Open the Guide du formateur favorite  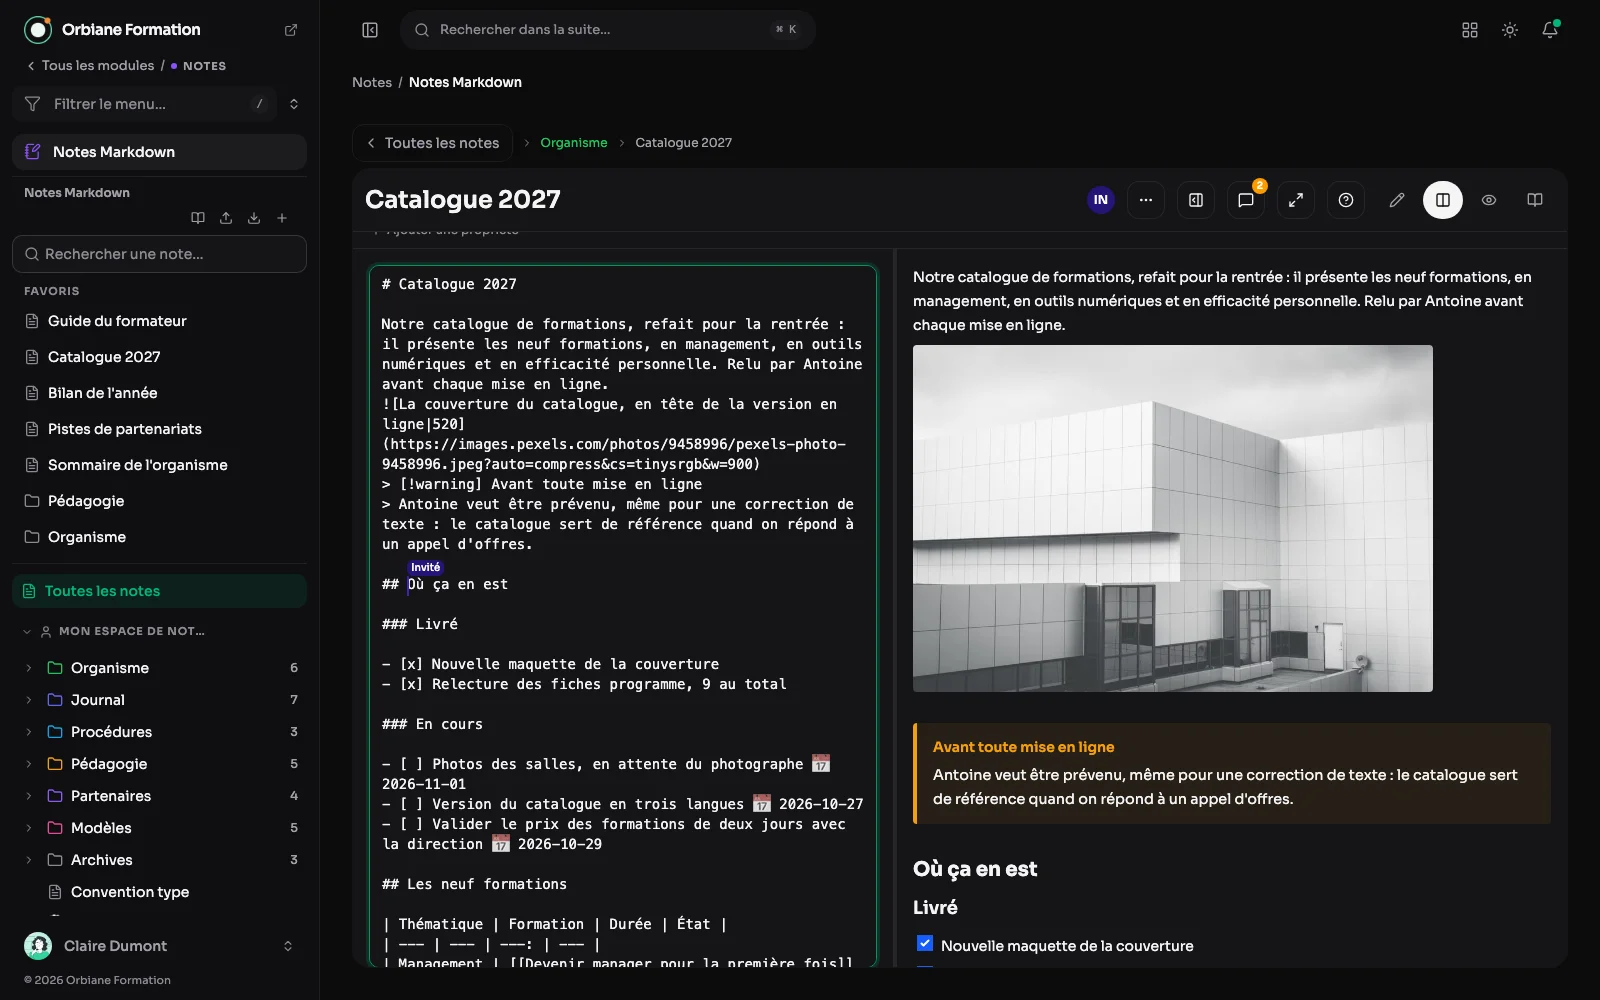pyautogui.click(x=117, y=321)
